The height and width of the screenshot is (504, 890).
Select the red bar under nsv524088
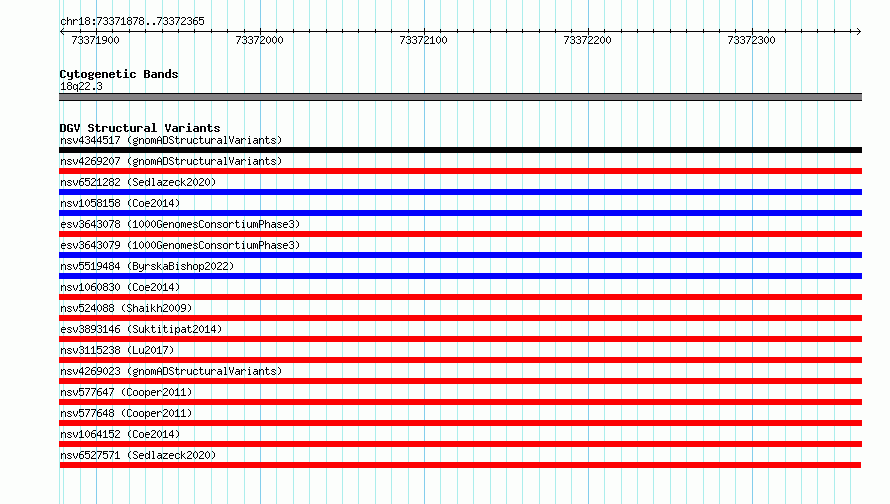pos(460,318)
